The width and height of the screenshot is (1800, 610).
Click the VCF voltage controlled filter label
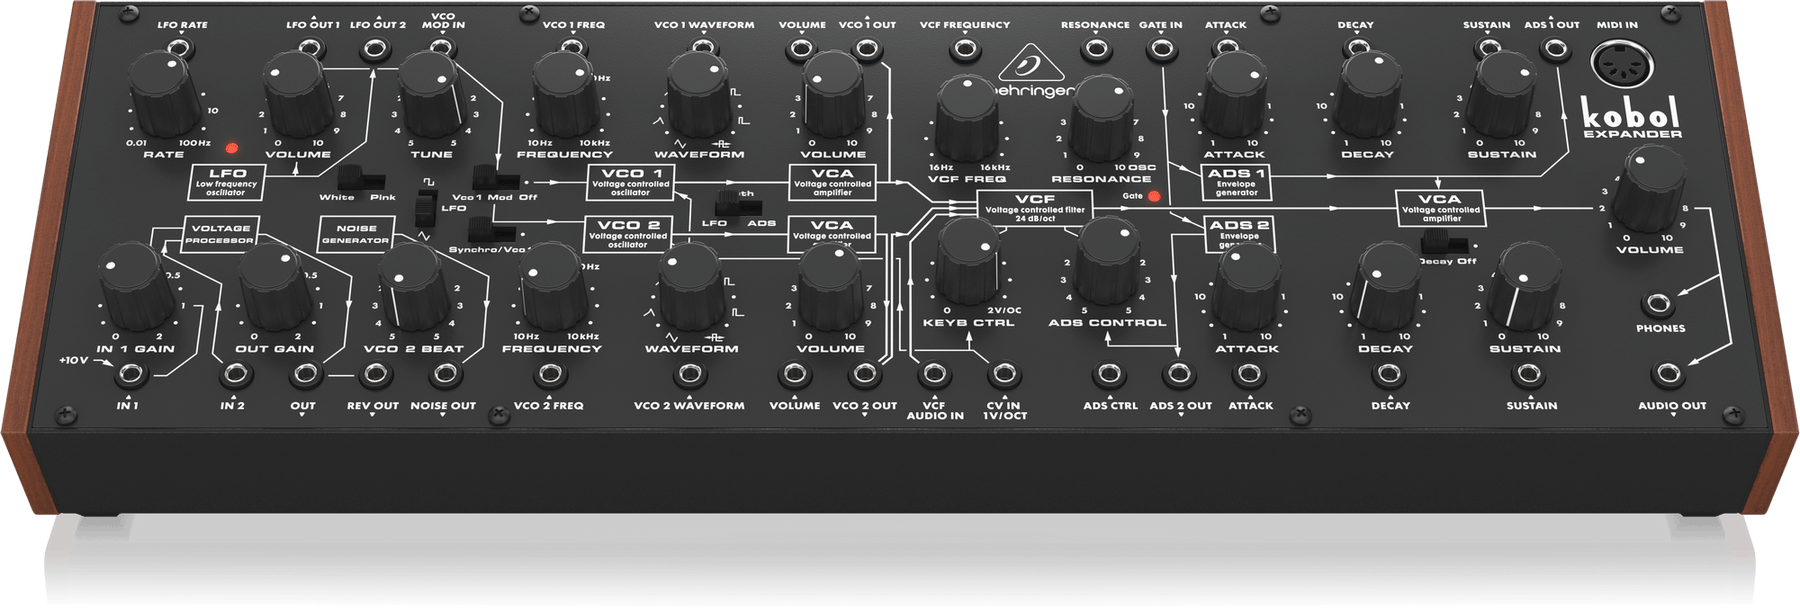tap(1034, 207)
